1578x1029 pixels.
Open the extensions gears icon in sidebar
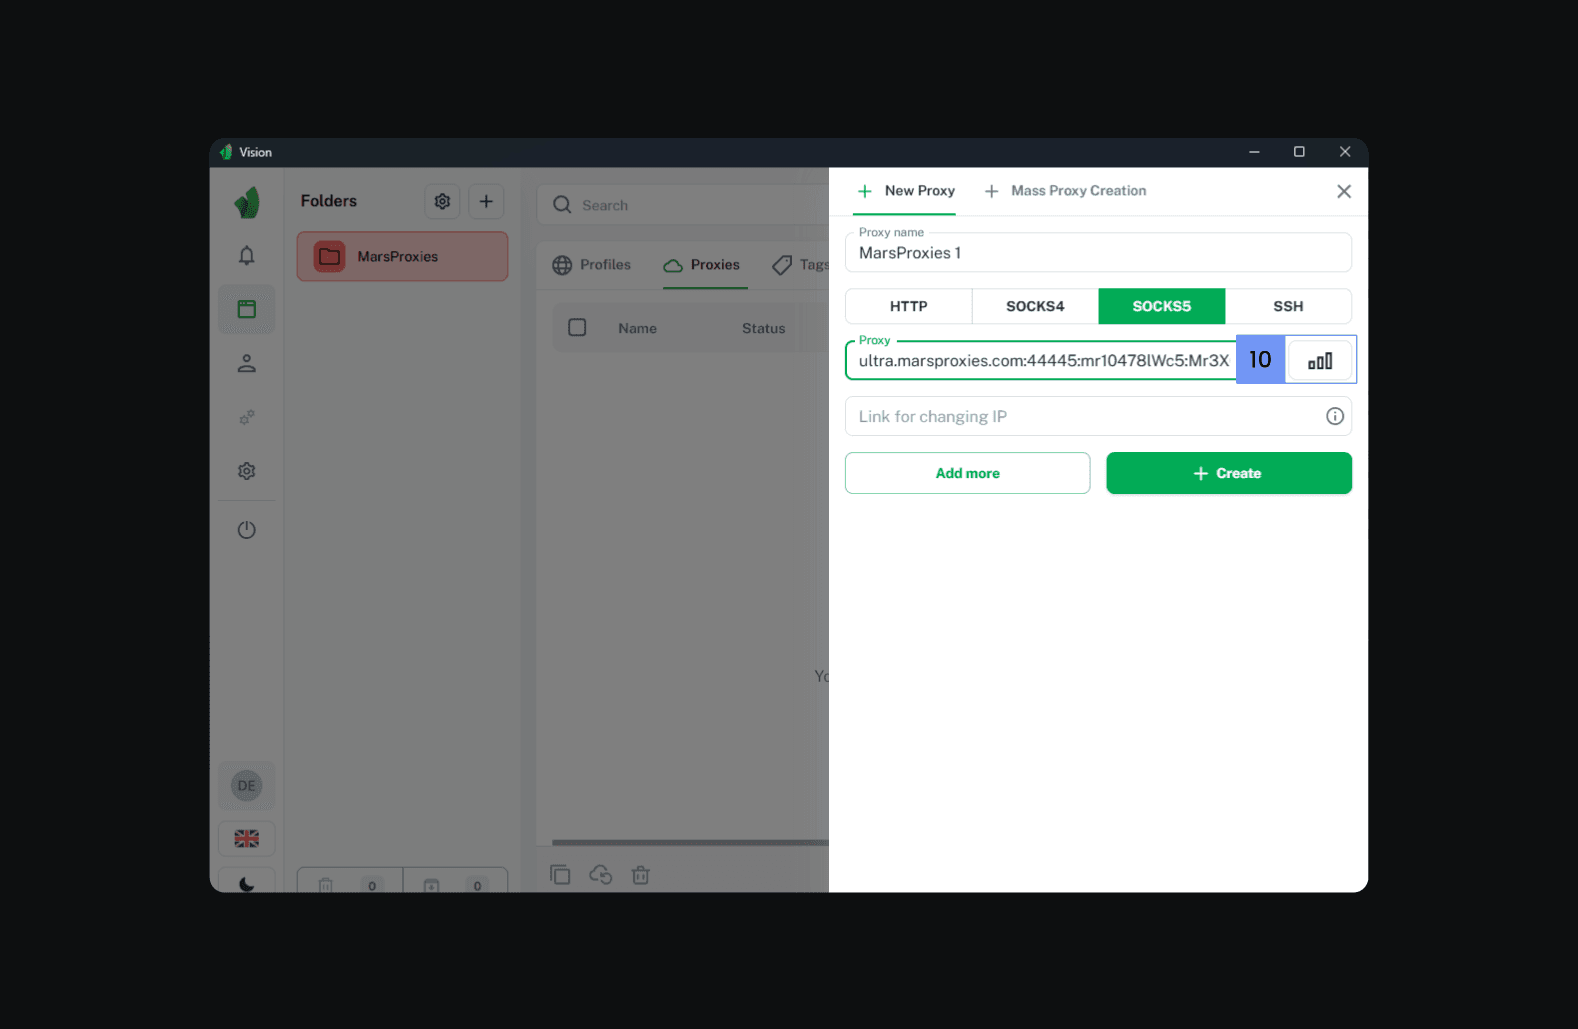(247, 417)
